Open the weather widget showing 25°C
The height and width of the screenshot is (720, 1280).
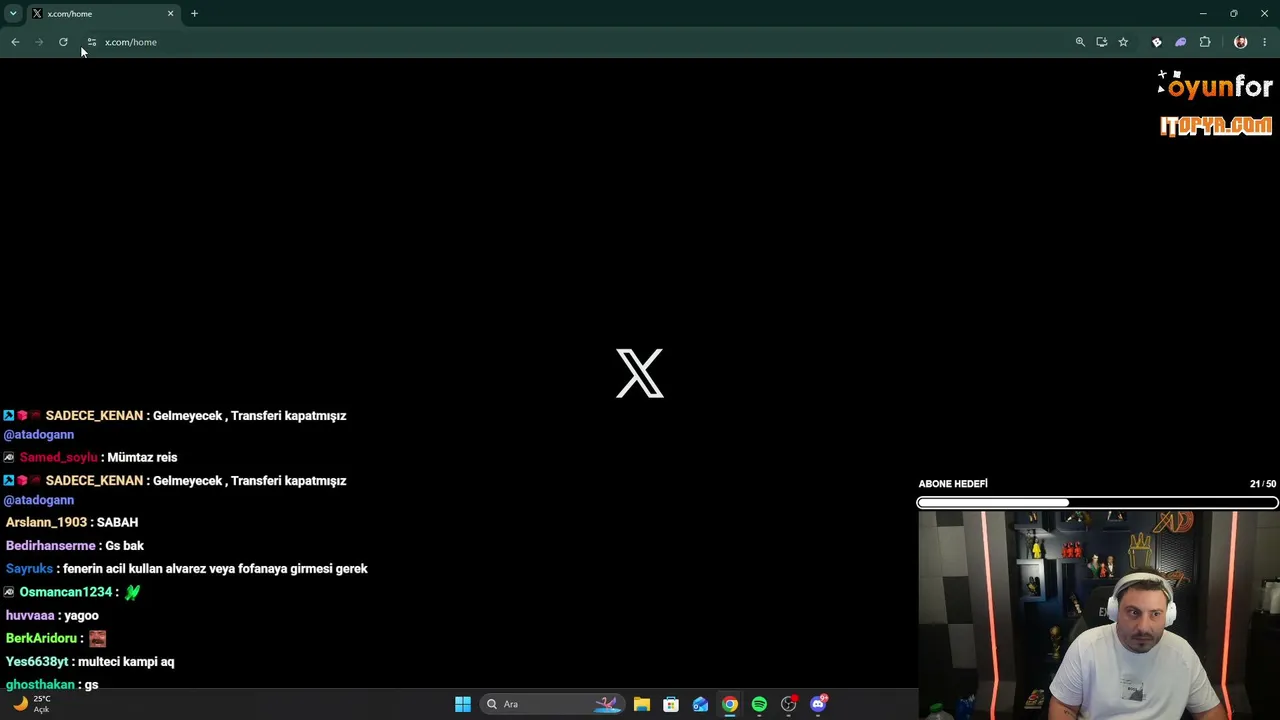pos(30,704)
